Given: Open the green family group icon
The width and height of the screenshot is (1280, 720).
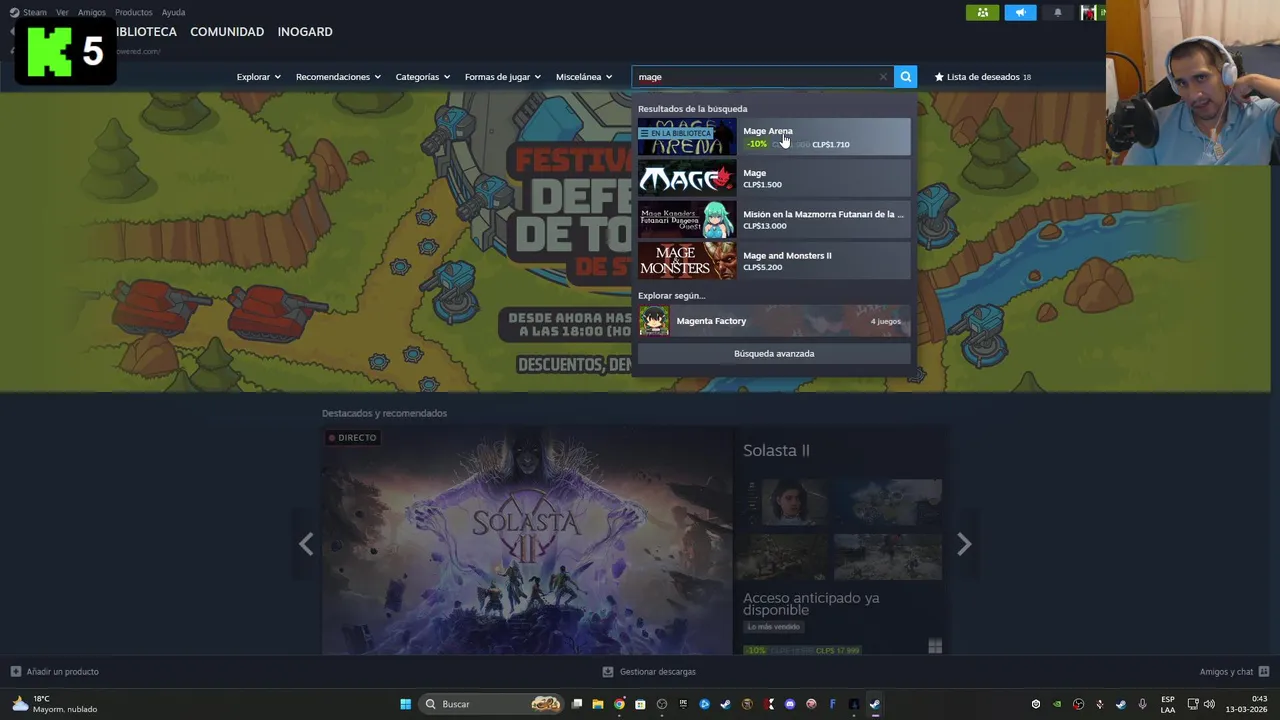Looking at the screenshot, I should pyautogui.click(x=982, y=12).
